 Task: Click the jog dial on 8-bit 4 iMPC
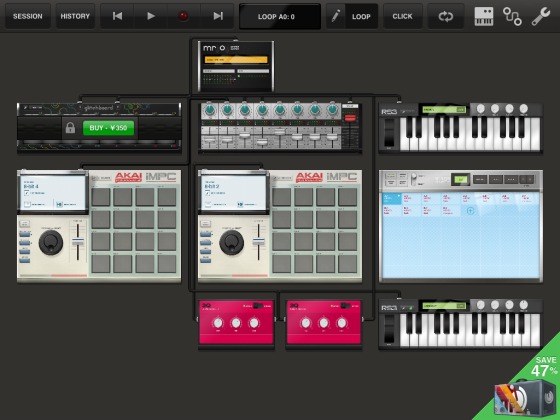51,243
